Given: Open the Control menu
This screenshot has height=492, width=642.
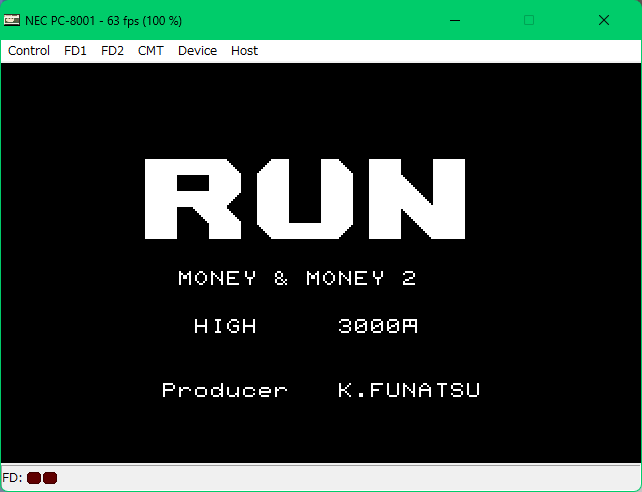Looking at the screenshot, I should [29, 51].
